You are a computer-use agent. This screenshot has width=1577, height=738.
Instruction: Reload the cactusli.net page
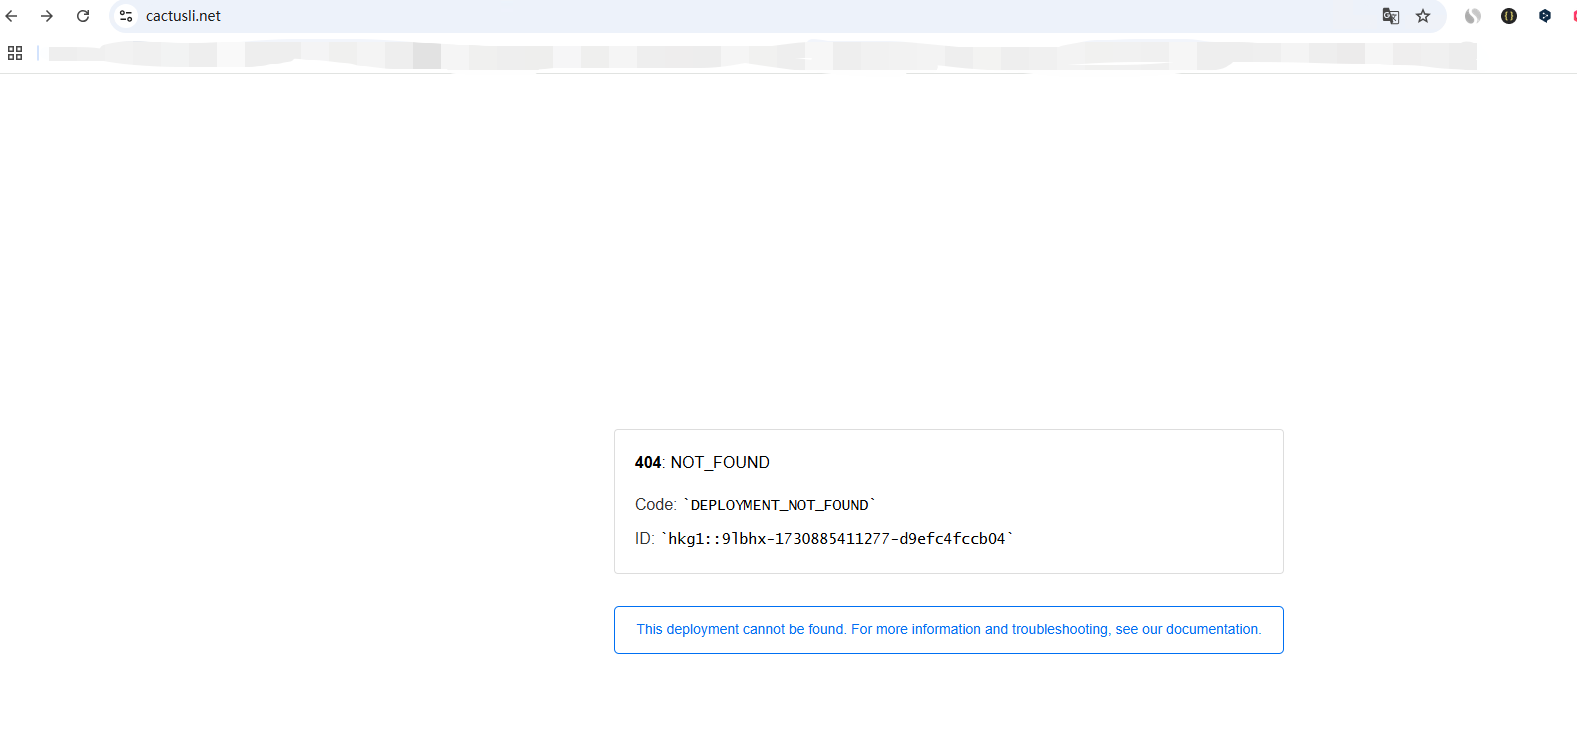click(83, 16)
